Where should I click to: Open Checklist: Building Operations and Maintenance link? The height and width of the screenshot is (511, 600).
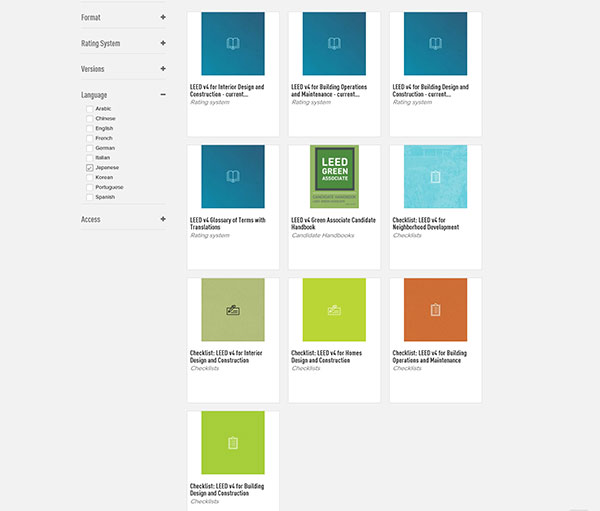tap(429, 356)
